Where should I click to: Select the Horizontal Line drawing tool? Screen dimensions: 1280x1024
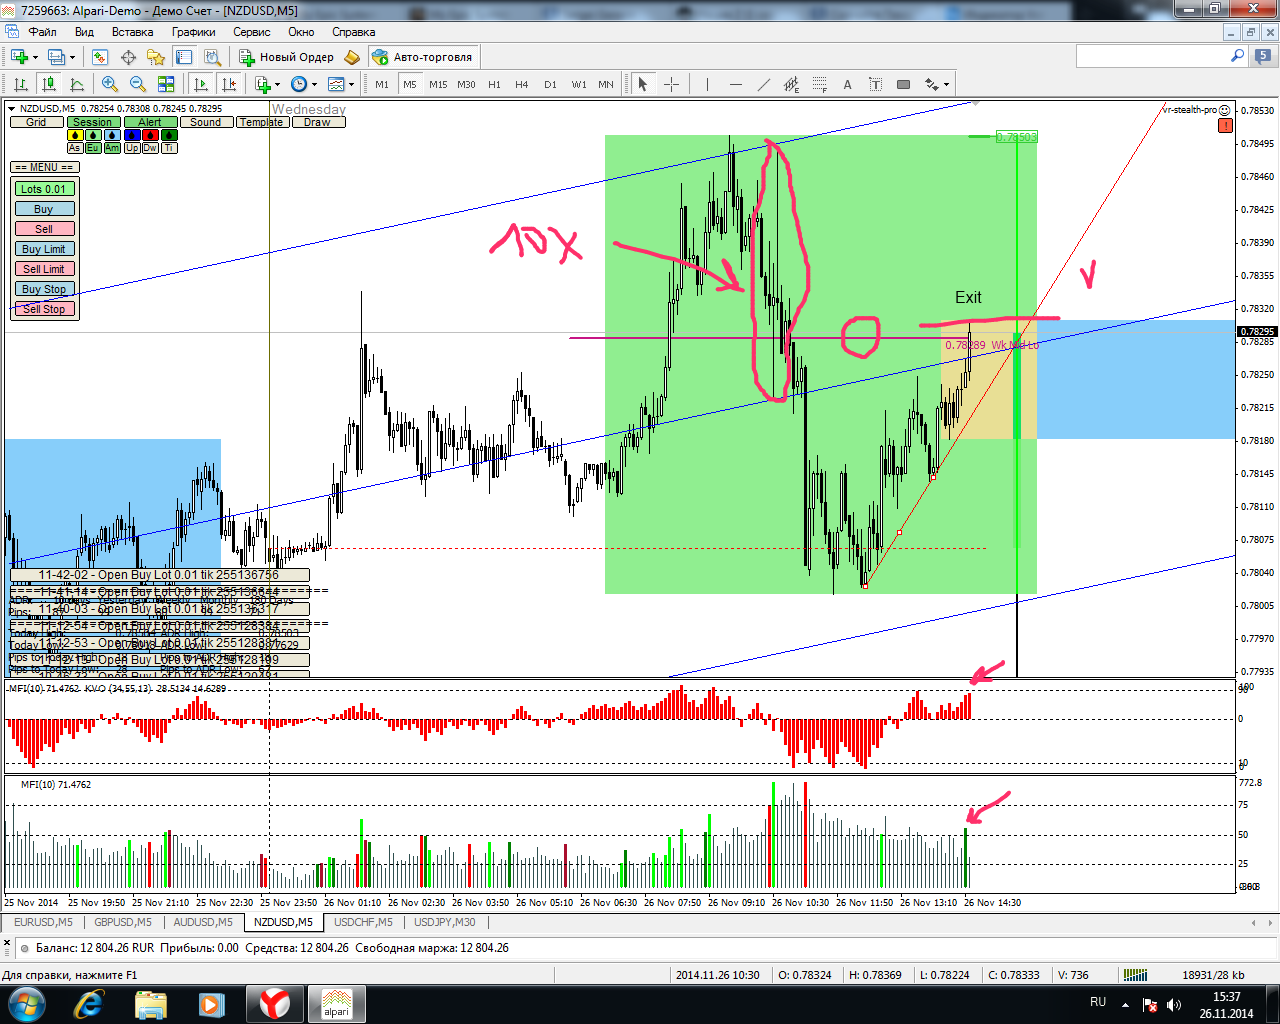[736, 84]
